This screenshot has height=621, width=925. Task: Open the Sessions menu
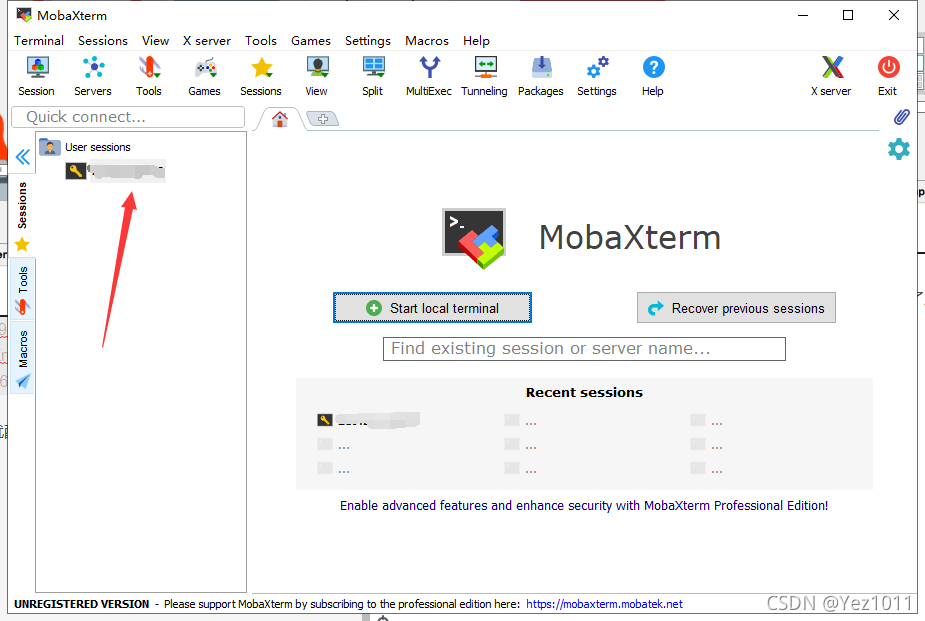pyautogui.click(x=103, y=41)
